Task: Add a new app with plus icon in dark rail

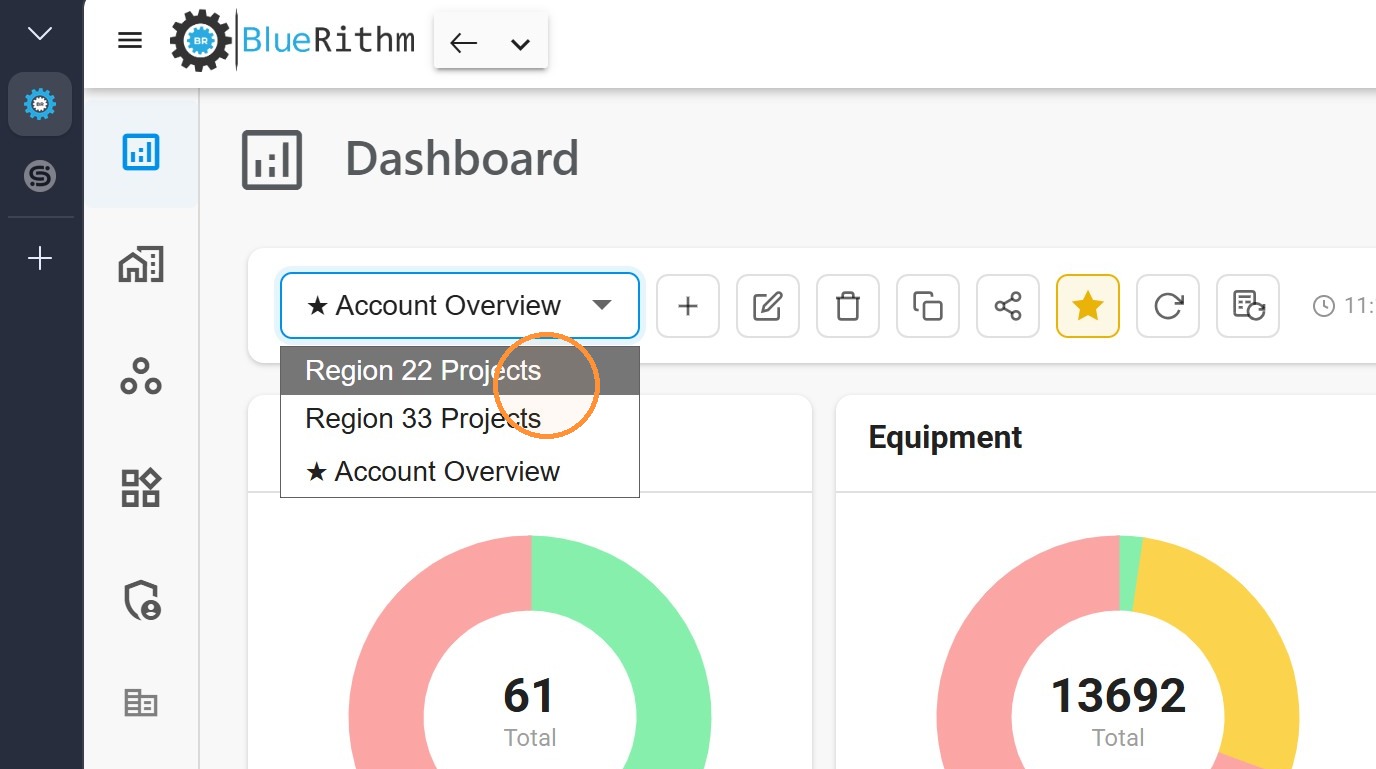Action: (40, 259)
